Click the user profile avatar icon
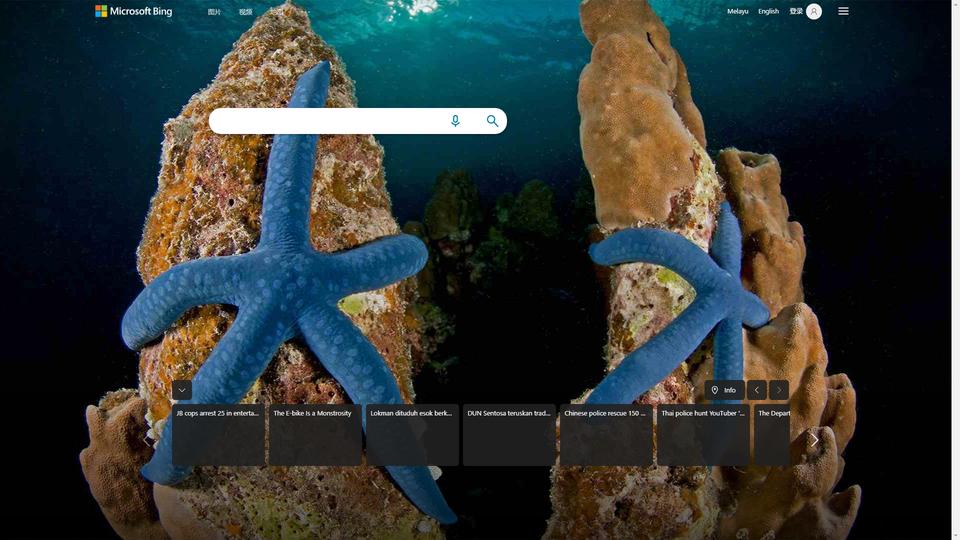The width and height of the screenshot is (960, 540). click(x=814, y=11)
